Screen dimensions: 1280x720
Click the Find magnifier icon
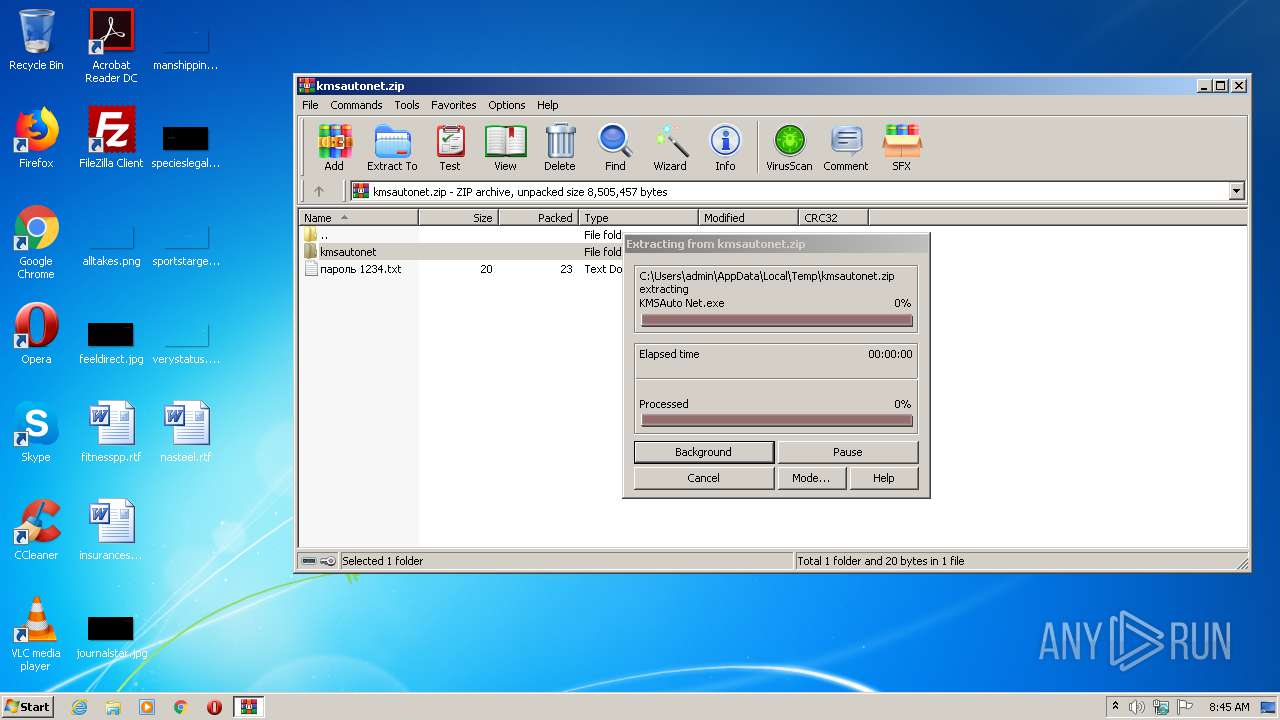click(615, 148)
